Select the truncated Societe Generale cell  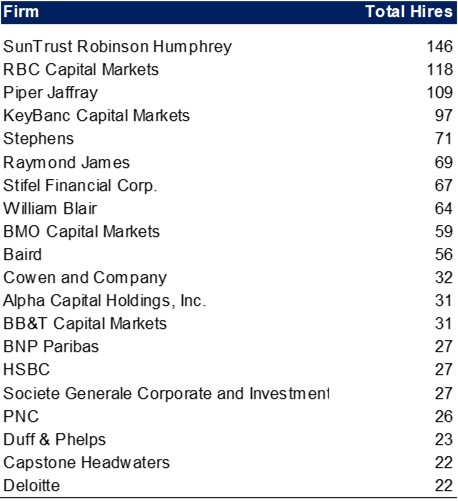166,393
